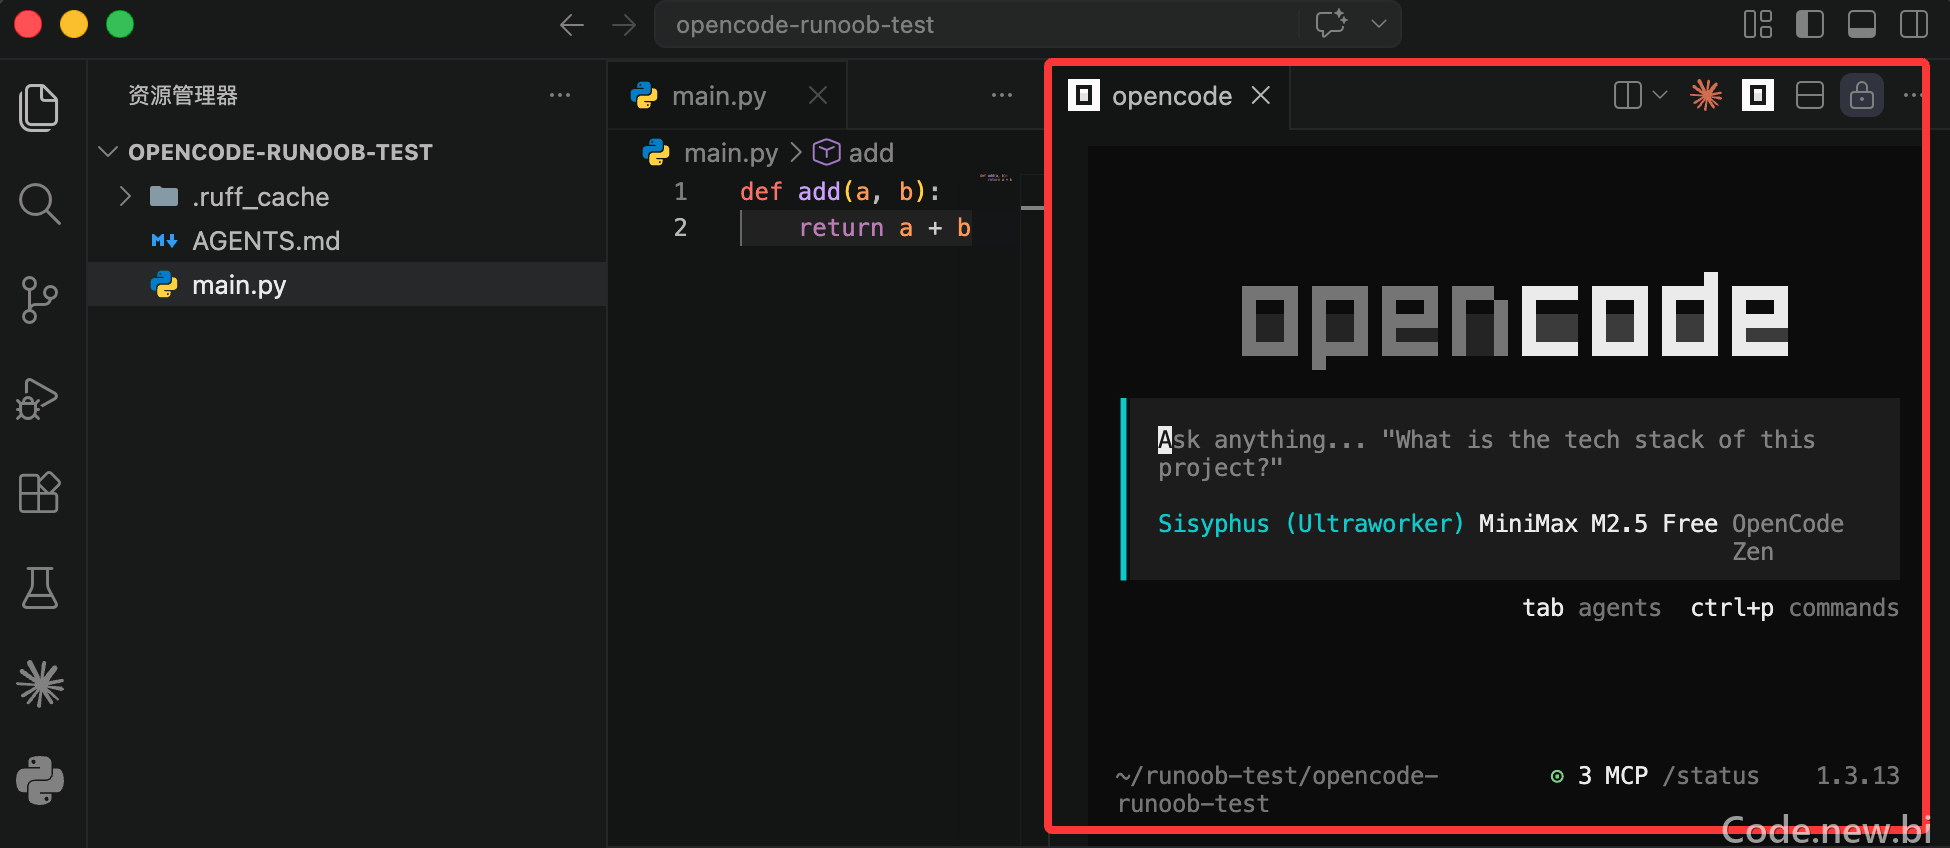The width and height of the screenshot is (1950, 848).
Task: Select main.py in the file tree
Action: pos(347,284)
